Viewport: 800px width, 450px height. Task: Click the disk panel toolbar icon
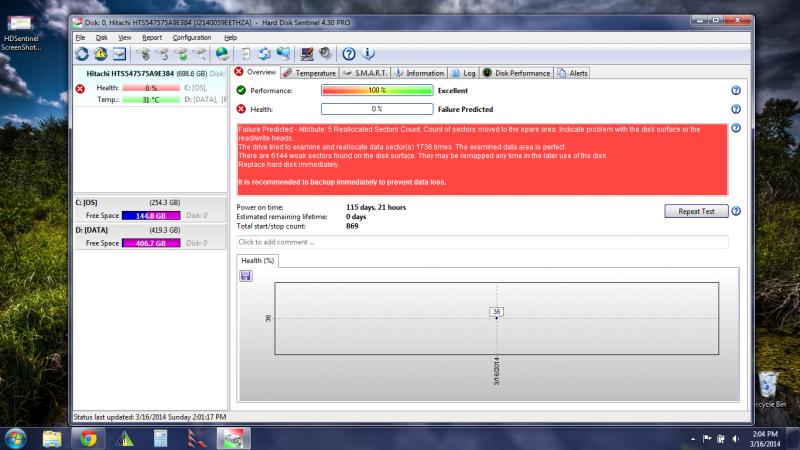(x=119, y=54)
